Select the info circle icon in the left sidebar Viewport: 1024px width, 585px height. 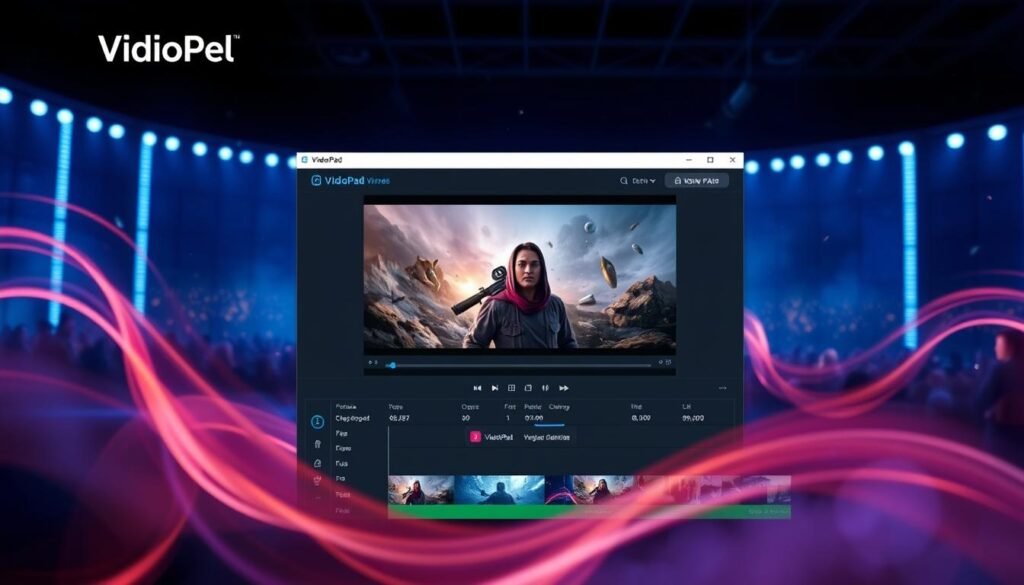click(x=318, y=421)
